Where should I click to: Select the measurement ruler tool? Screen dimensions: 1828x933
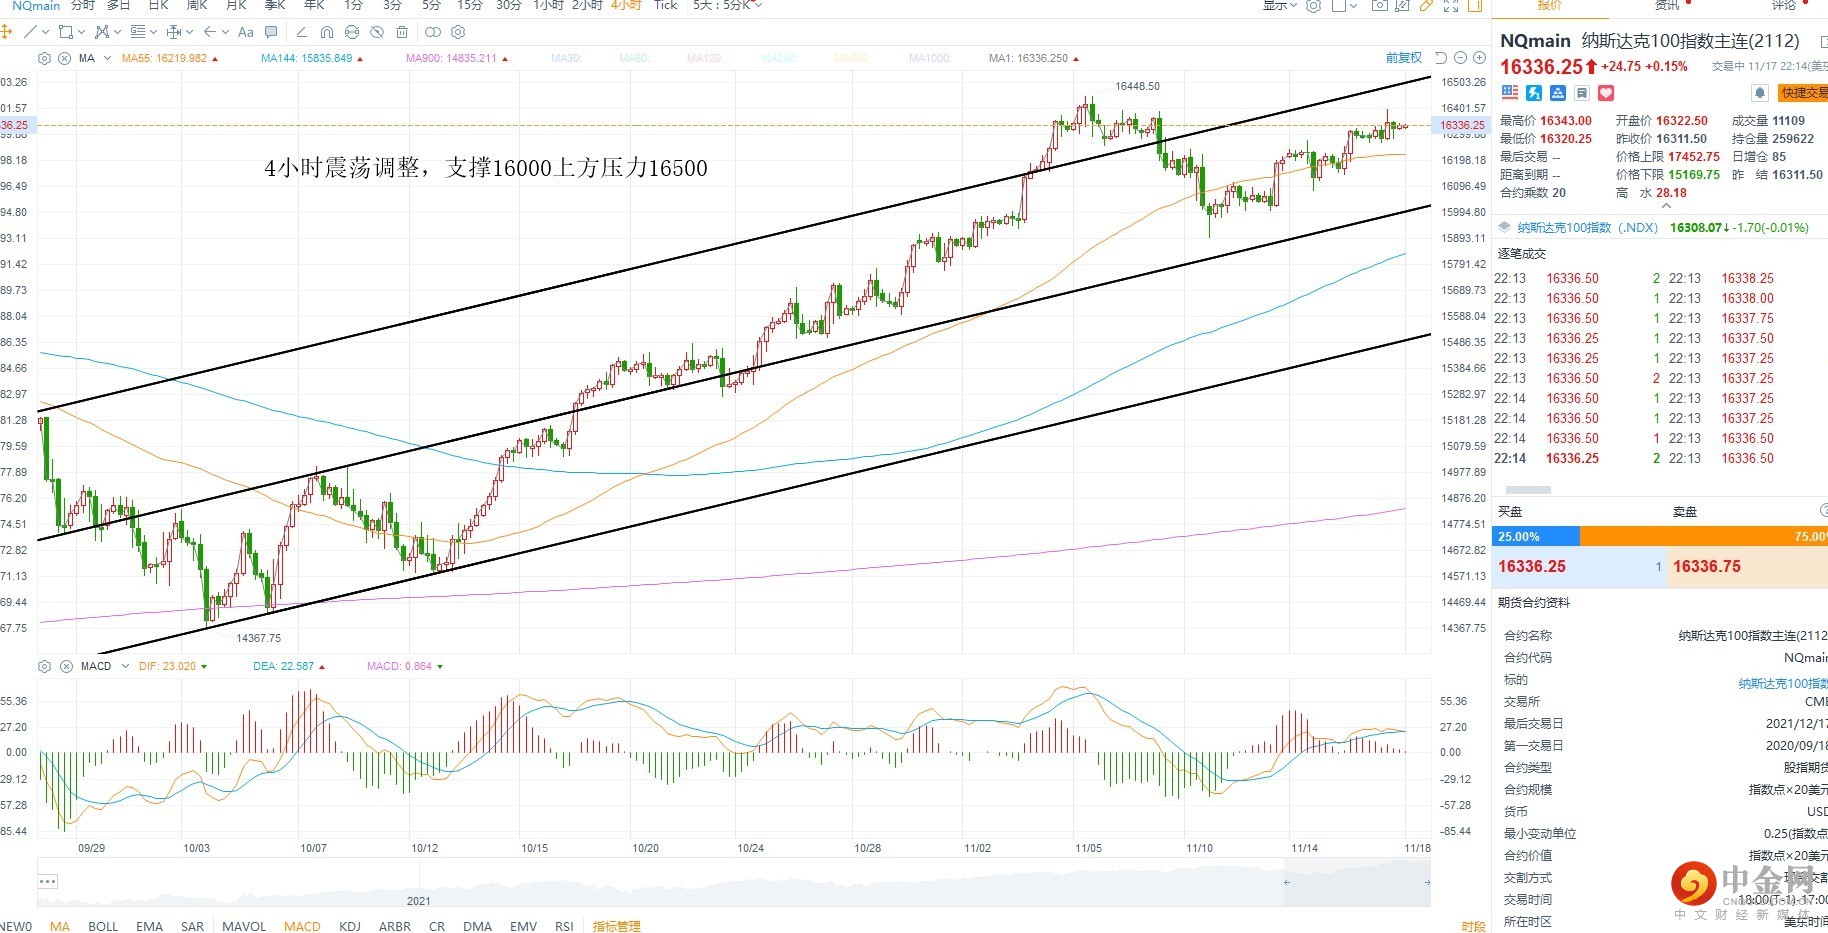[x=174, y=32]
